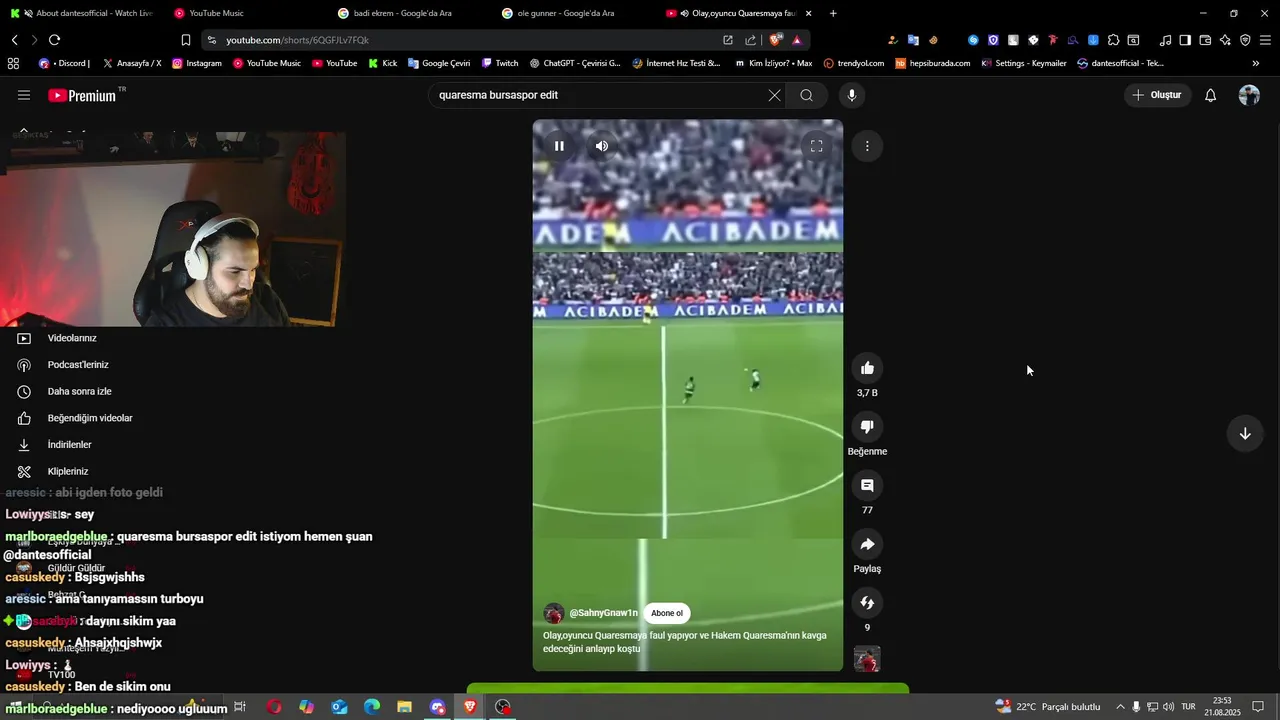The image size is (1280, 720).
Task: Start voice search with microphone
Action: tap(852, 95)
